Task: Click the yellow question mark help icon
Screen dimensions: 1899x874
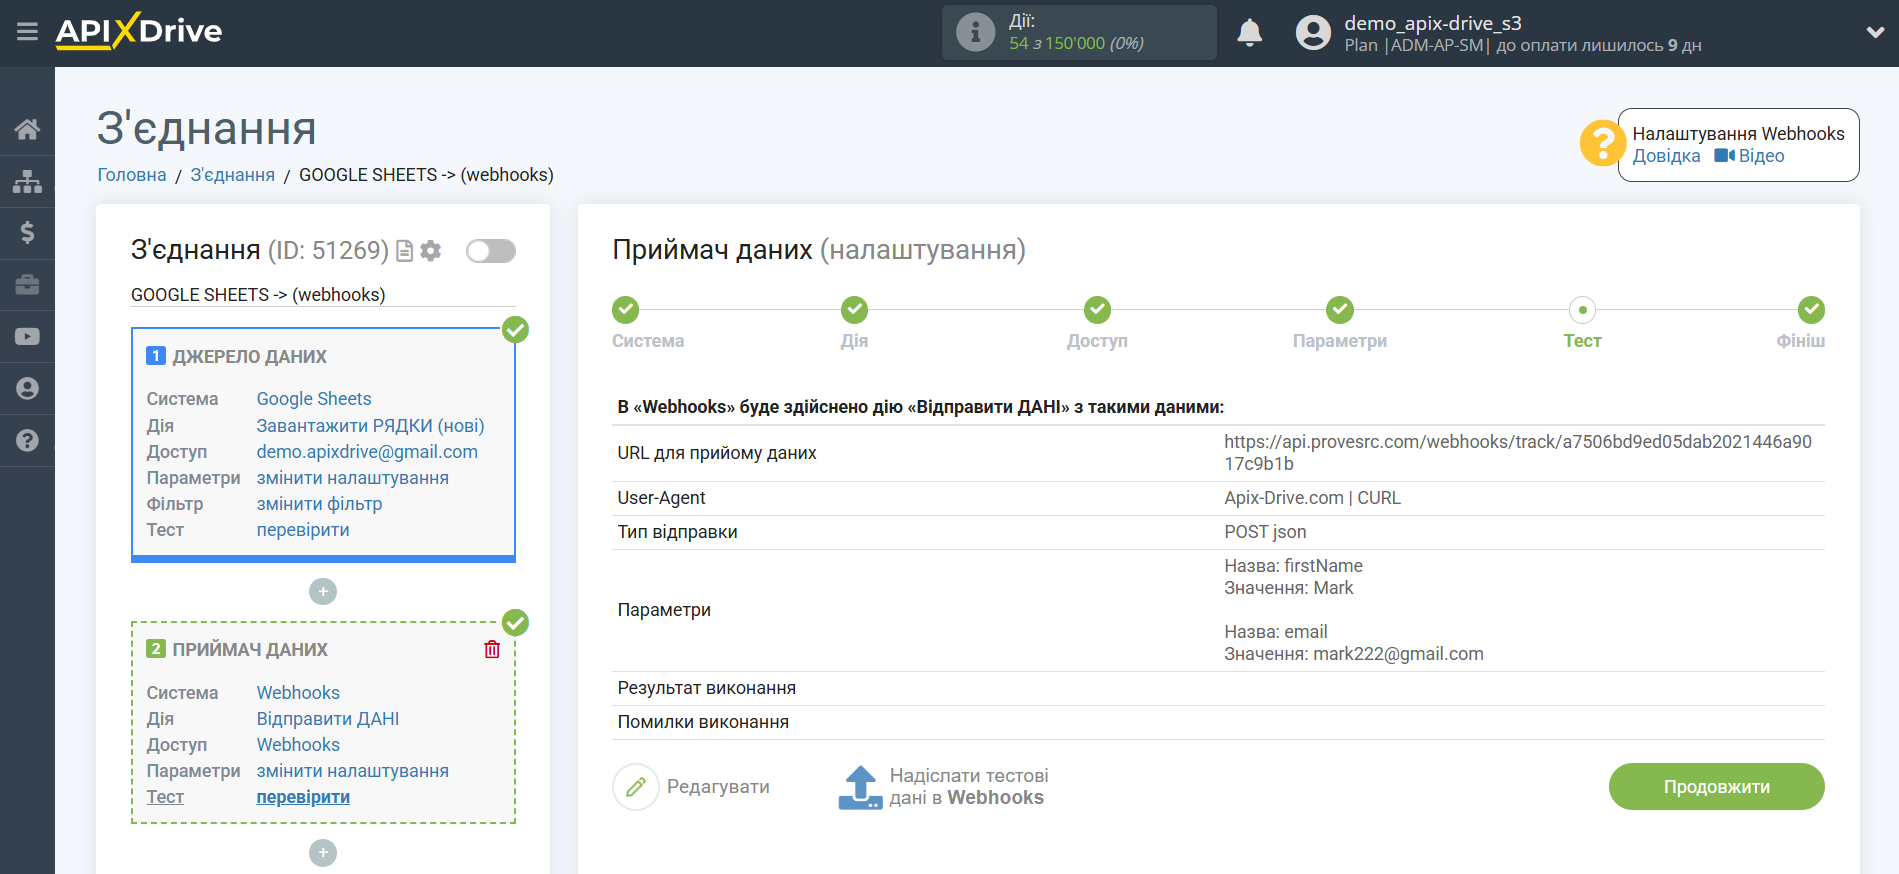Action: click(1602, 144)
